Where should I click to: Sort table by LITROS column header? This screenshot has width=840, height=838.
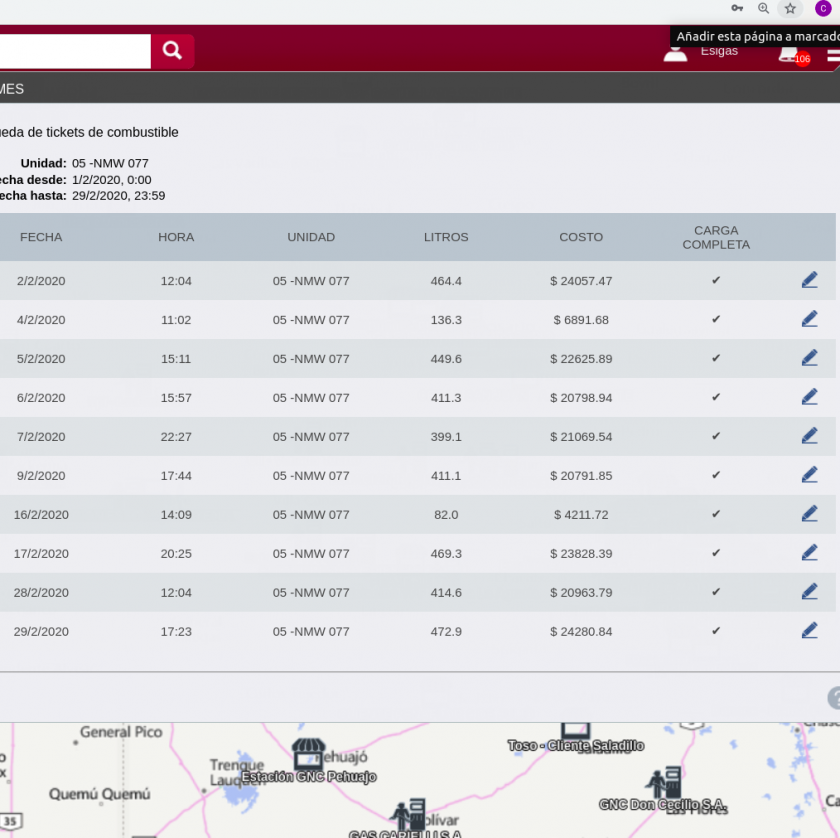[446, 238]
